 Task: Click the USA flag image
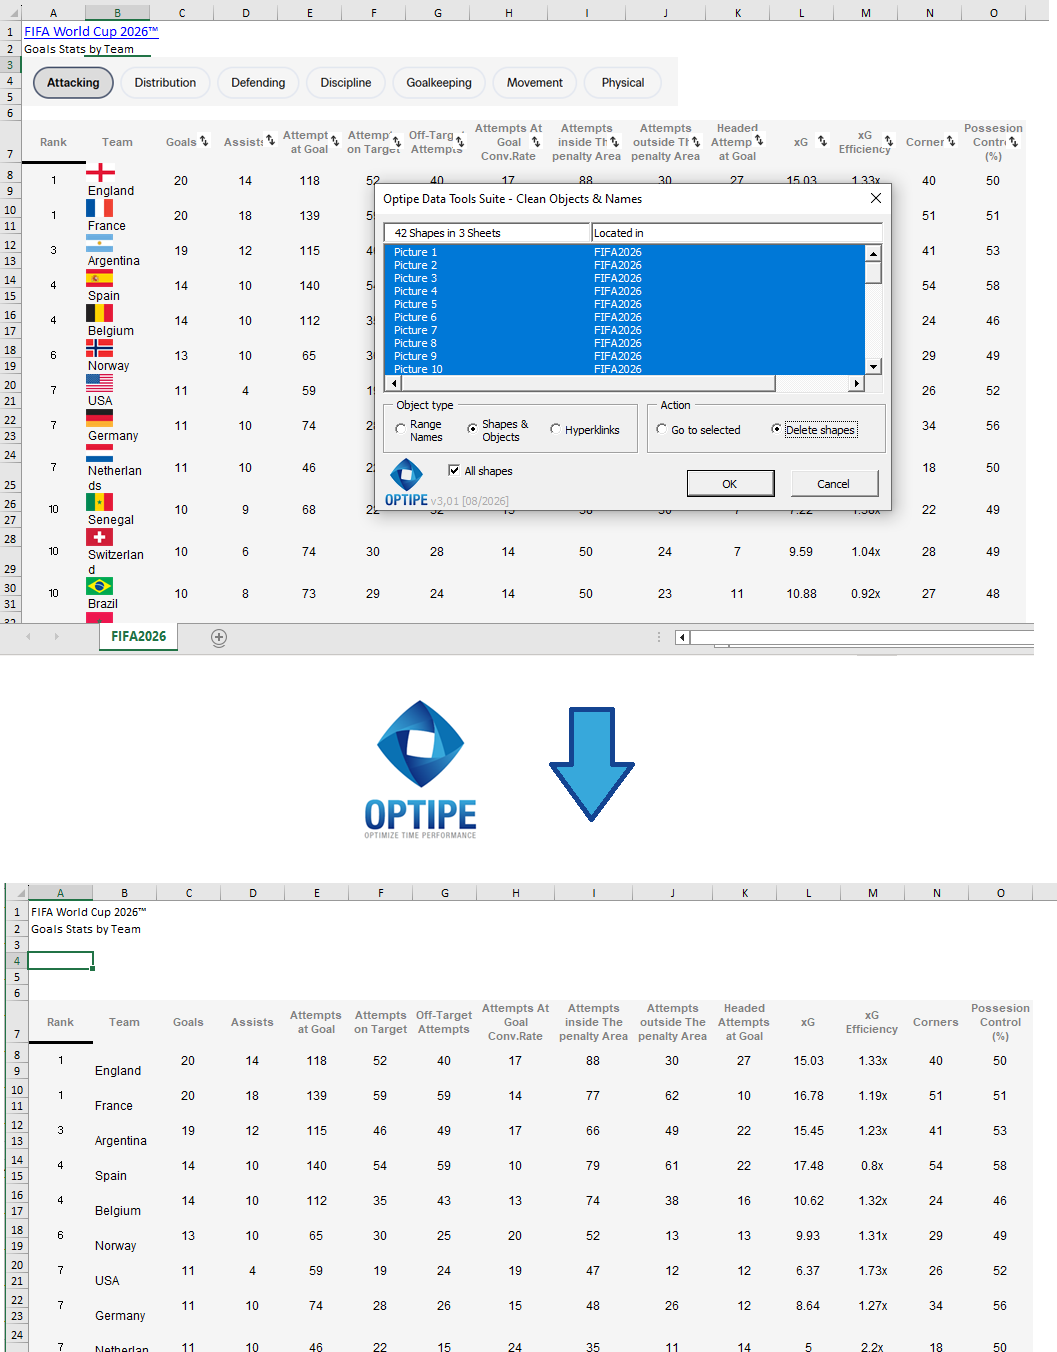pos(99,383)
